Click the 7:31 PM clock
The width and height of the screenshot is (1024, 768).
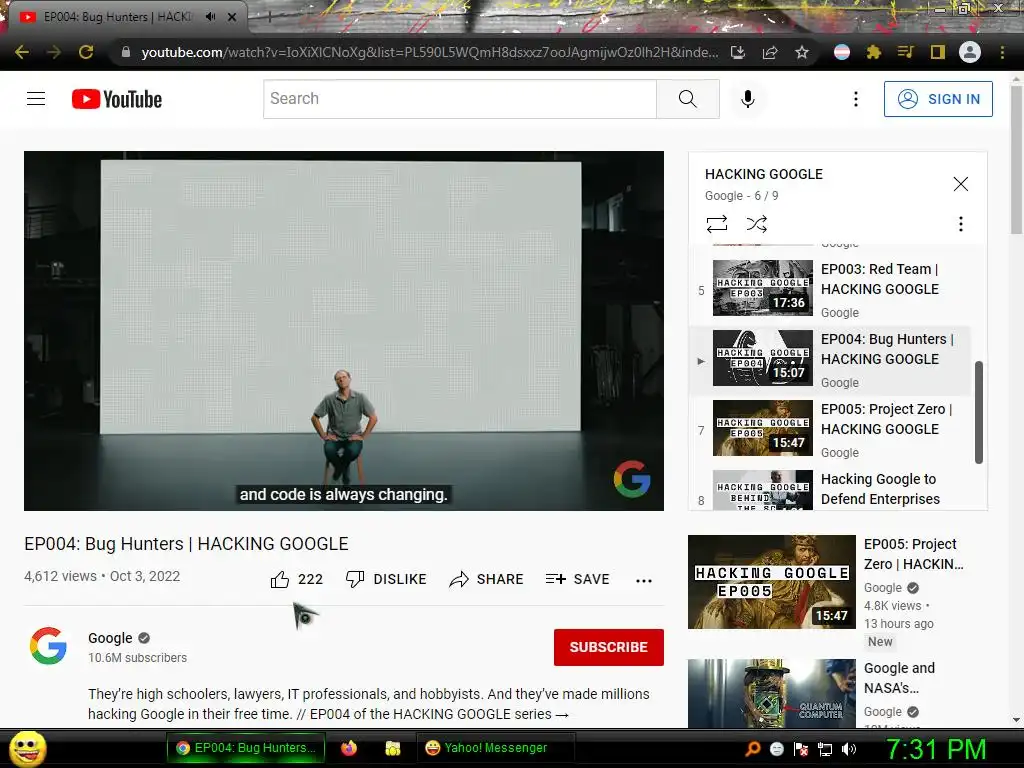(x=935, y=749)
